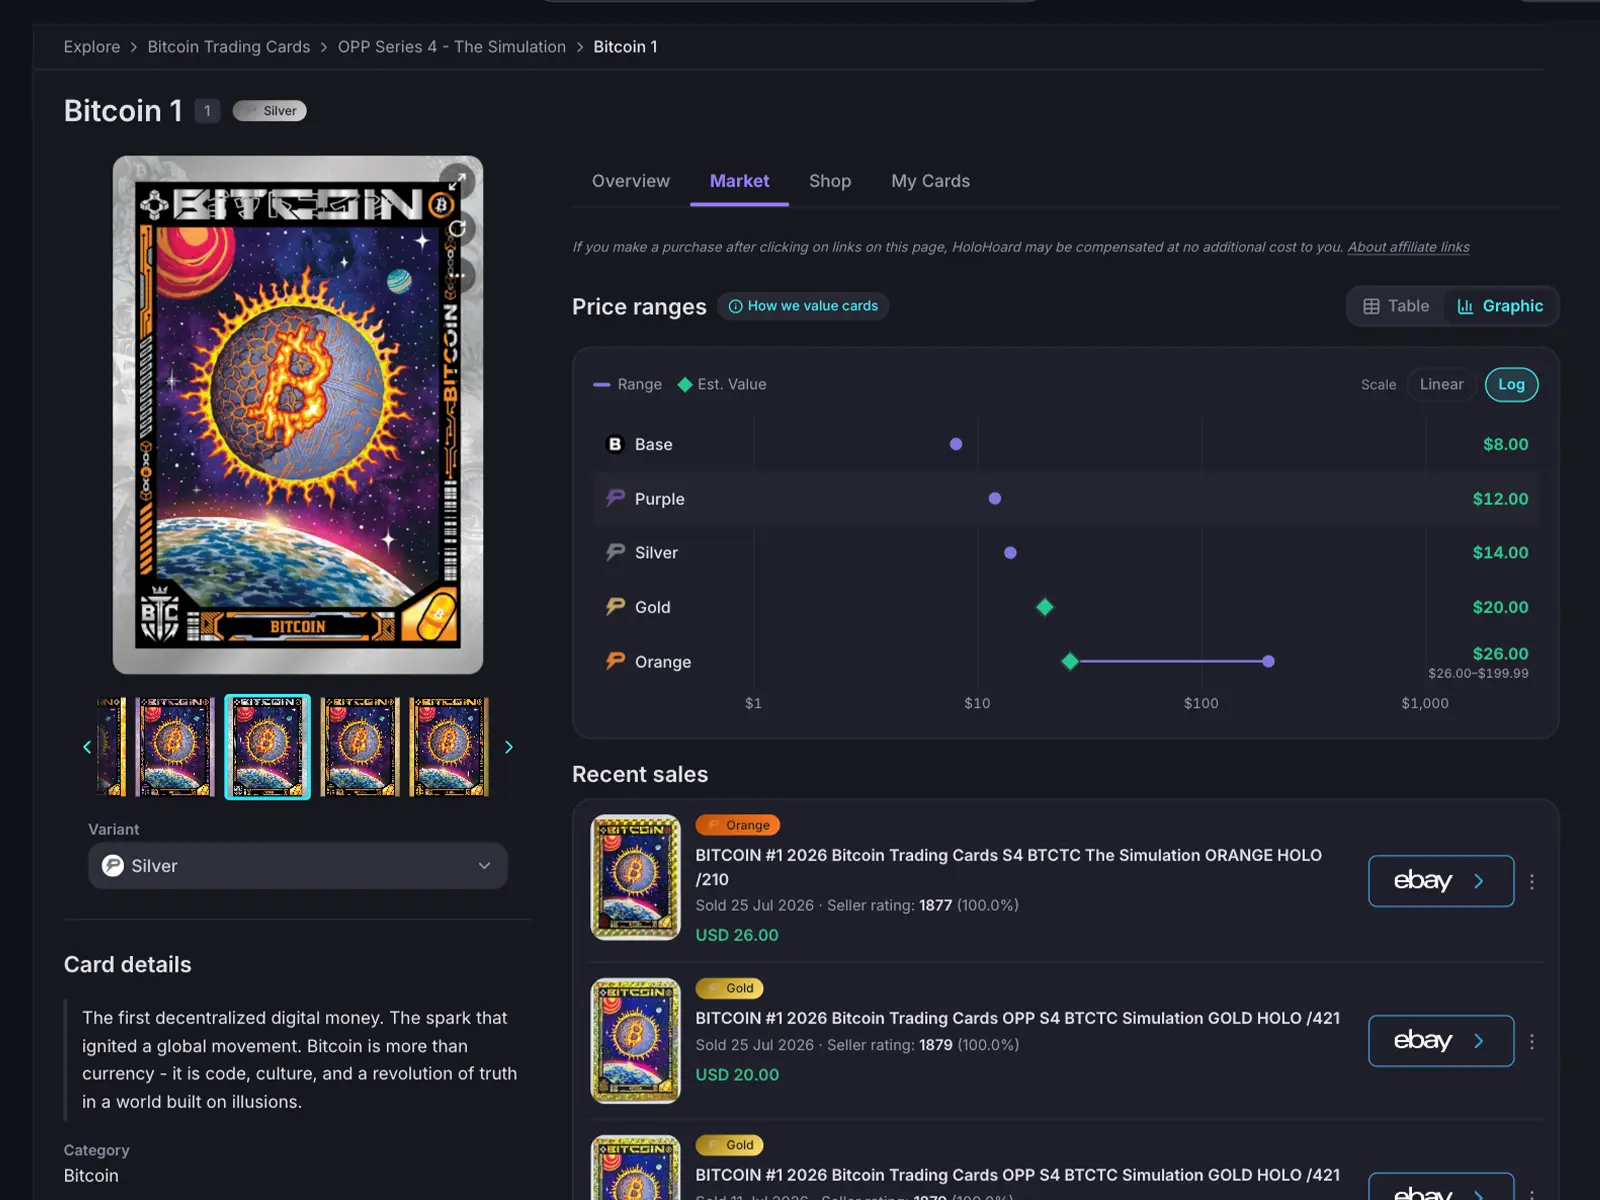This screenshot has width=1600, height=1200.
Task: Open the Orange Holo /210 sale thumbnail
Action: (x=636, y=877)
